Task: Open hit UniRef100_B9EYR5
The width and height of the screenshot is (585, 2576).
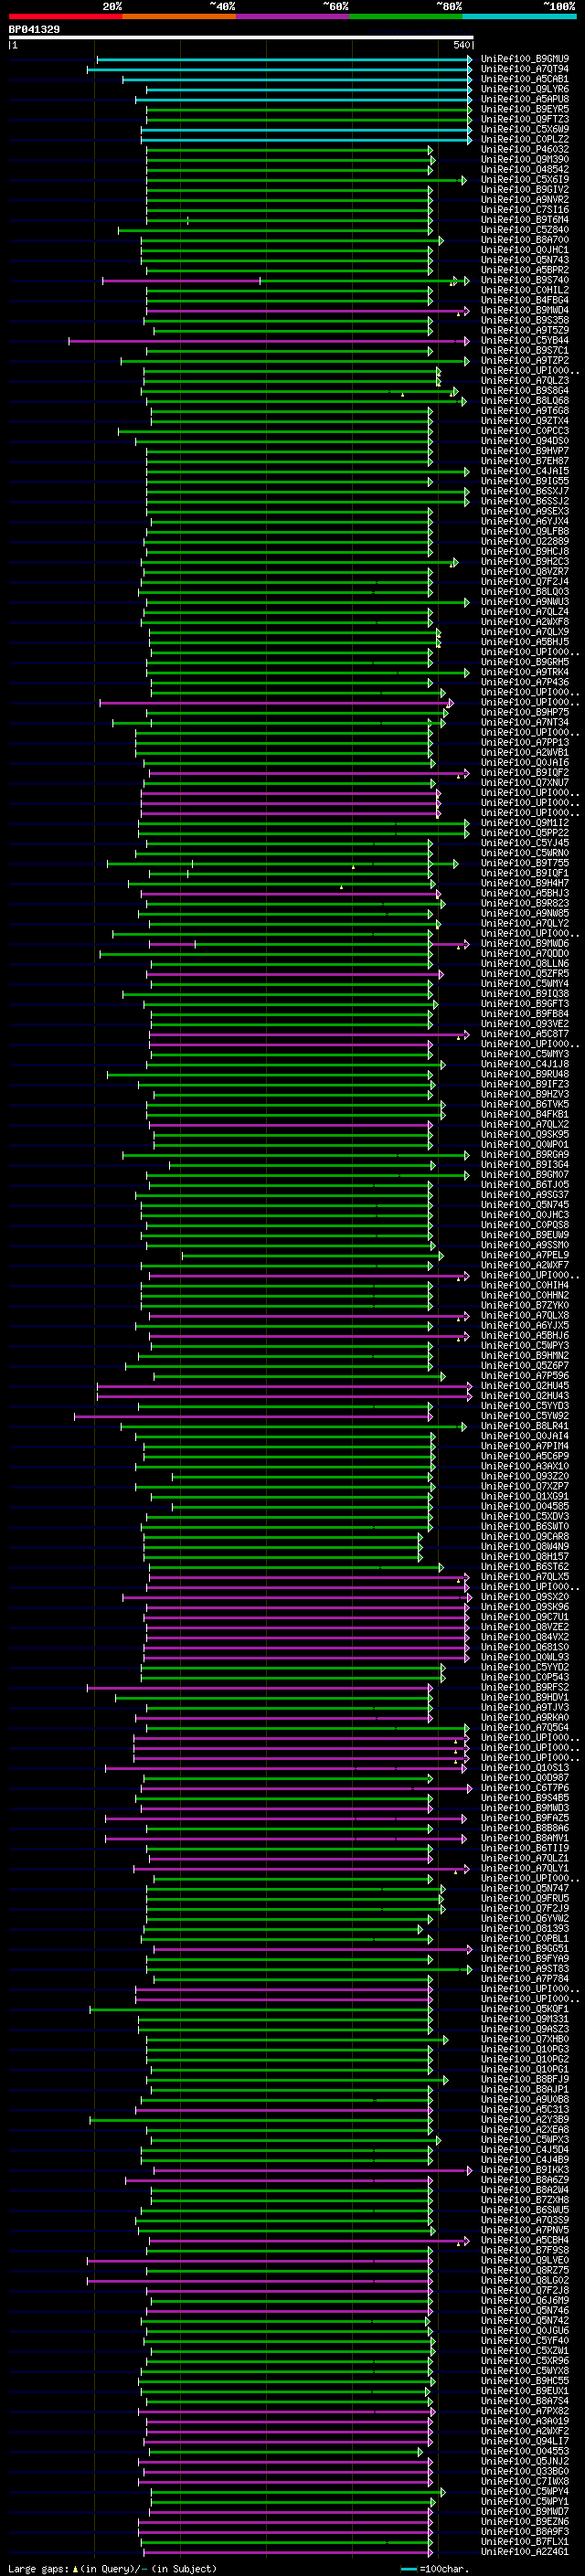Action: tap(525, 109)
